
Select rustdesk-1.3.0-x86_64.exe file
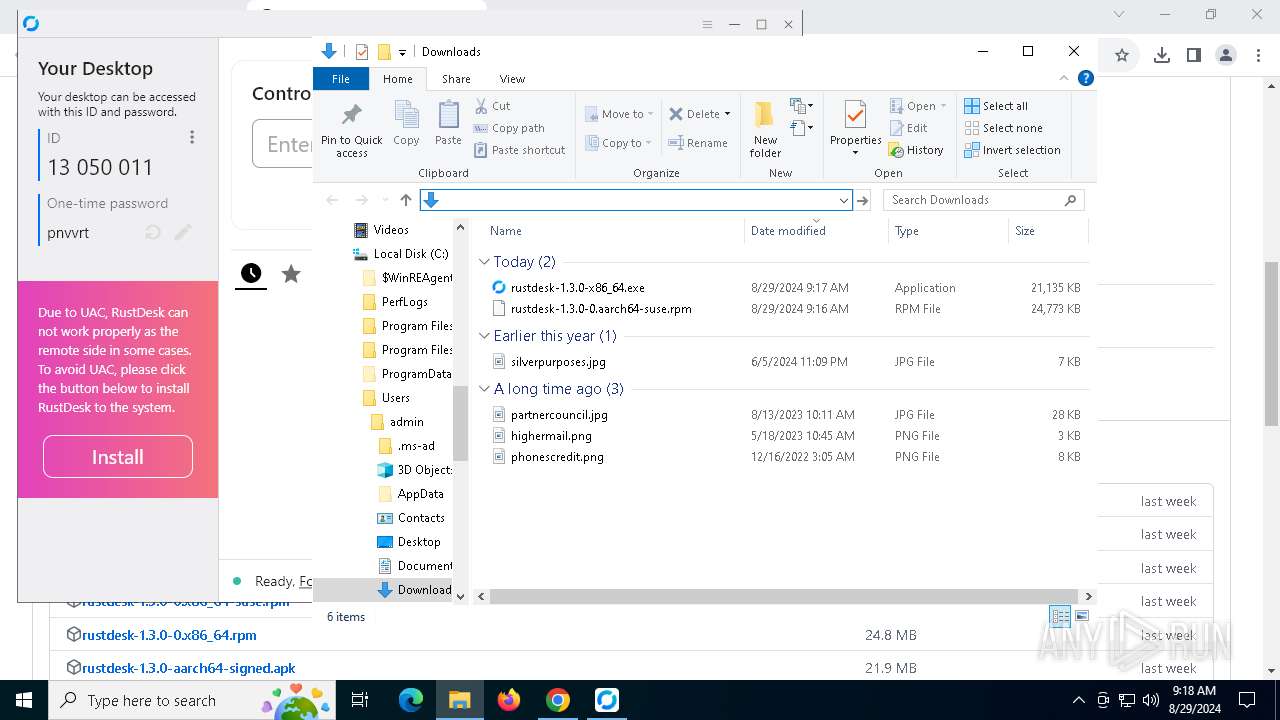coord(577,287)
